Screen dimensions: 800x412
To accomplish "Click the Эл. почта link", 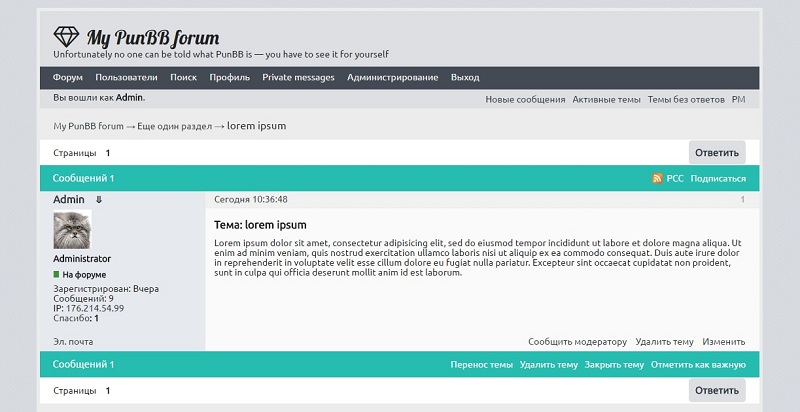I will 73,342.
